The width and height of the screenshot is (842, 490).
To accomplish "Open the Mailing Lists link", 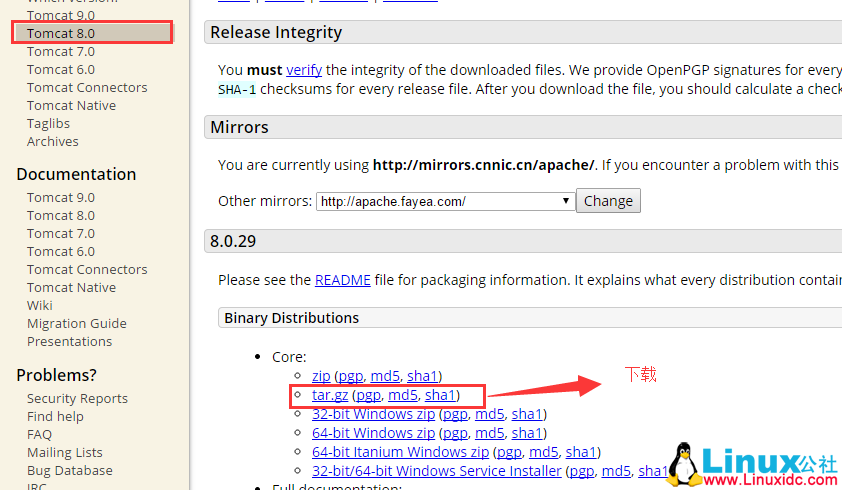I will (x=64, y=452).
